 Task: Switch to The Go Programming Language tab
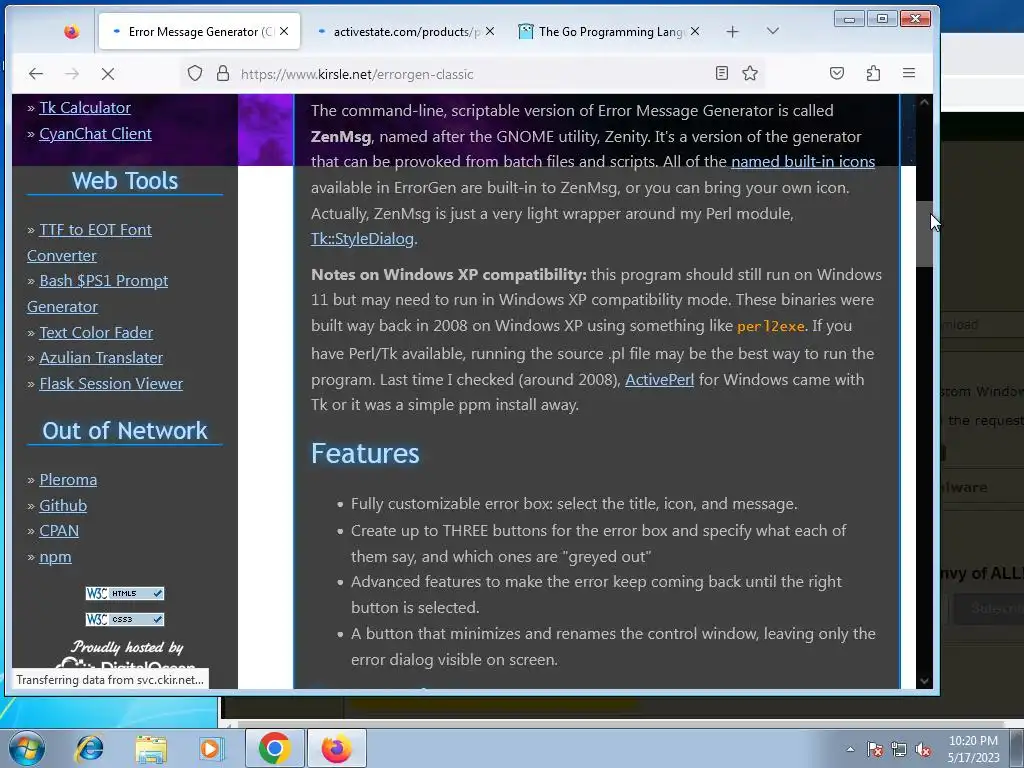click(x=610, y=31)
